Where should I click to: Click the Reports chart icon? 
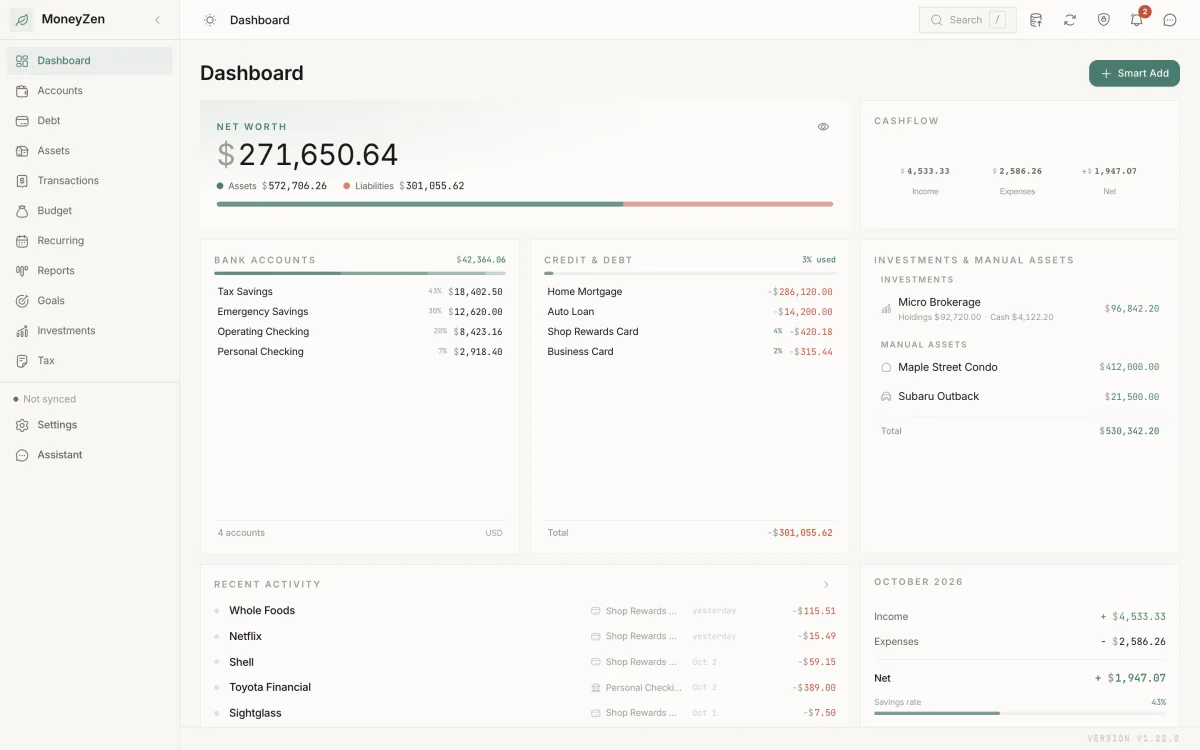pyautogui.click(x=22, y=271)
